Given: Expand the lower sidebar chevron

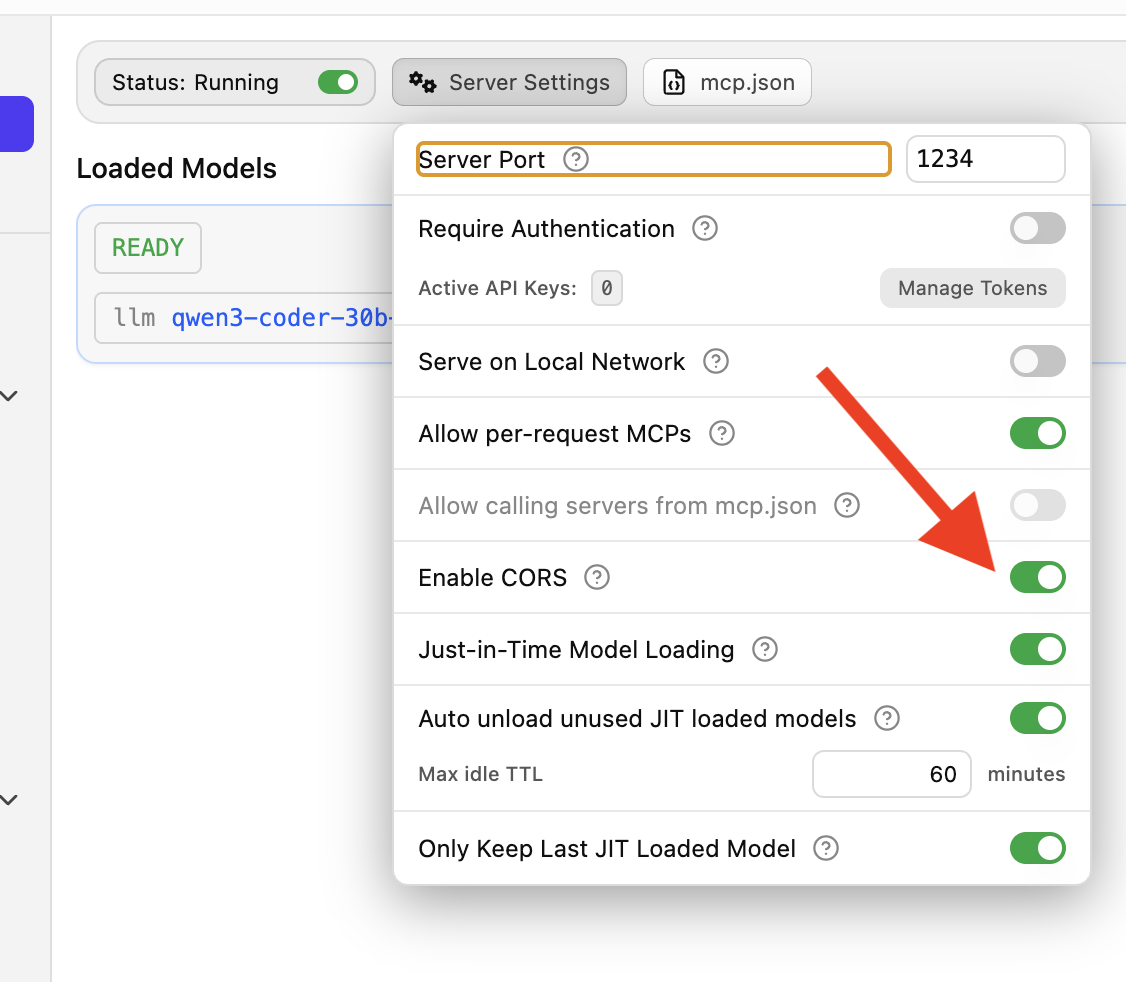Looking at the screenshot, I should pos(9,800).
